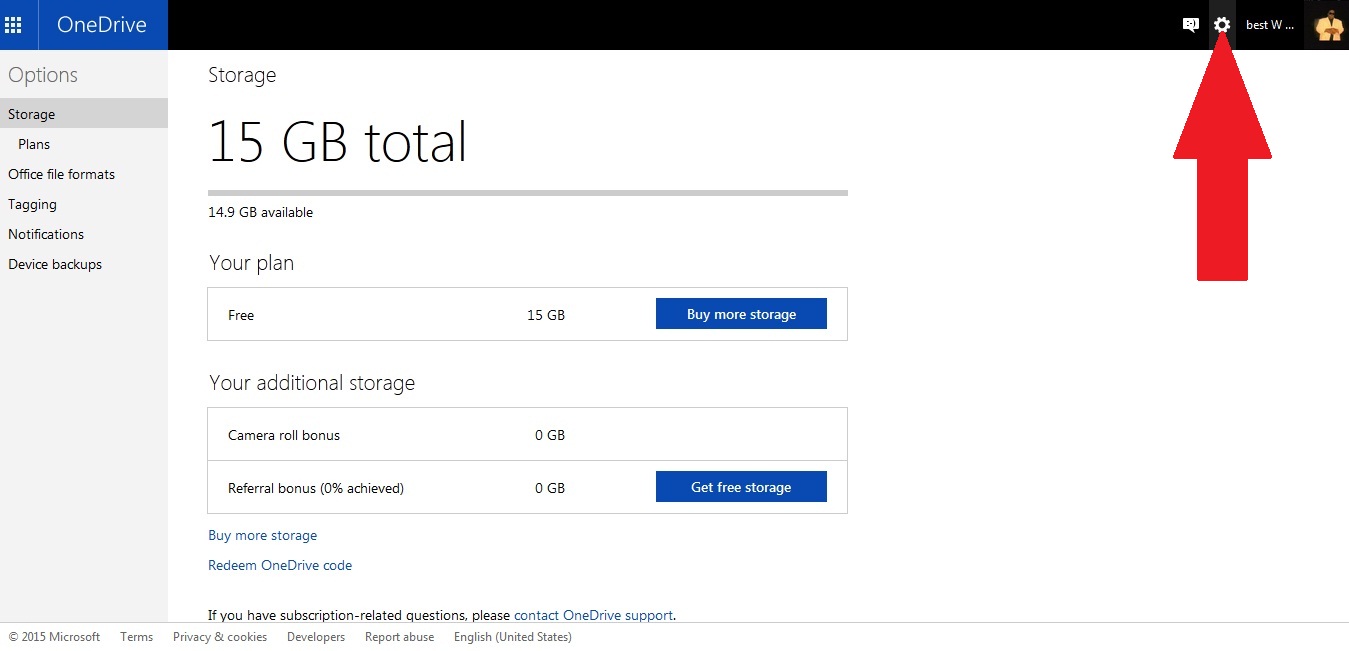This screenshot has width=1349, height=651.
Task: Click the blue Buy more storage button
Action: coord(741,314)
